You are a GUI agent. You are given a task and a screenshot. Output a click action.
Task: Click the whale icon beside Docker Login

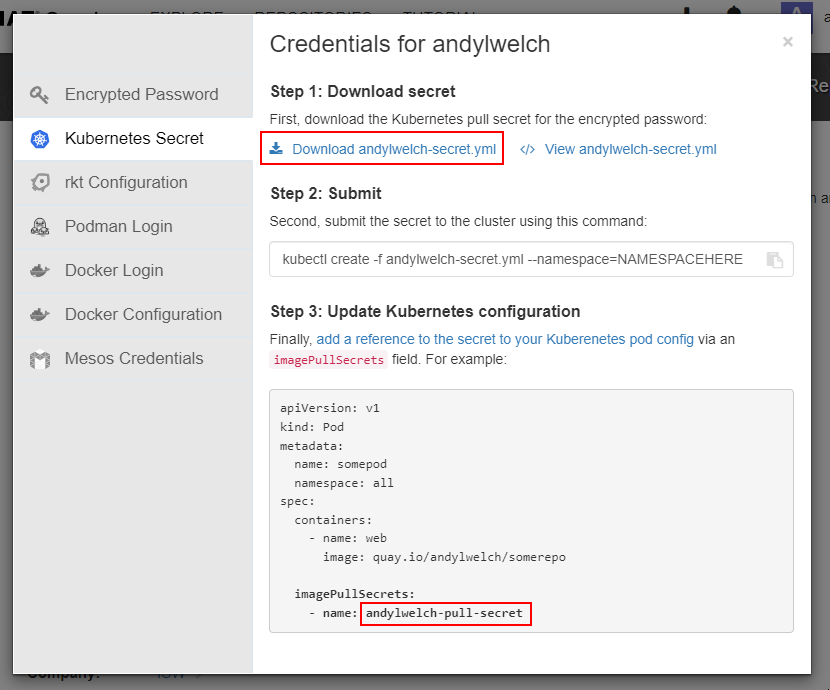[40, 271]
